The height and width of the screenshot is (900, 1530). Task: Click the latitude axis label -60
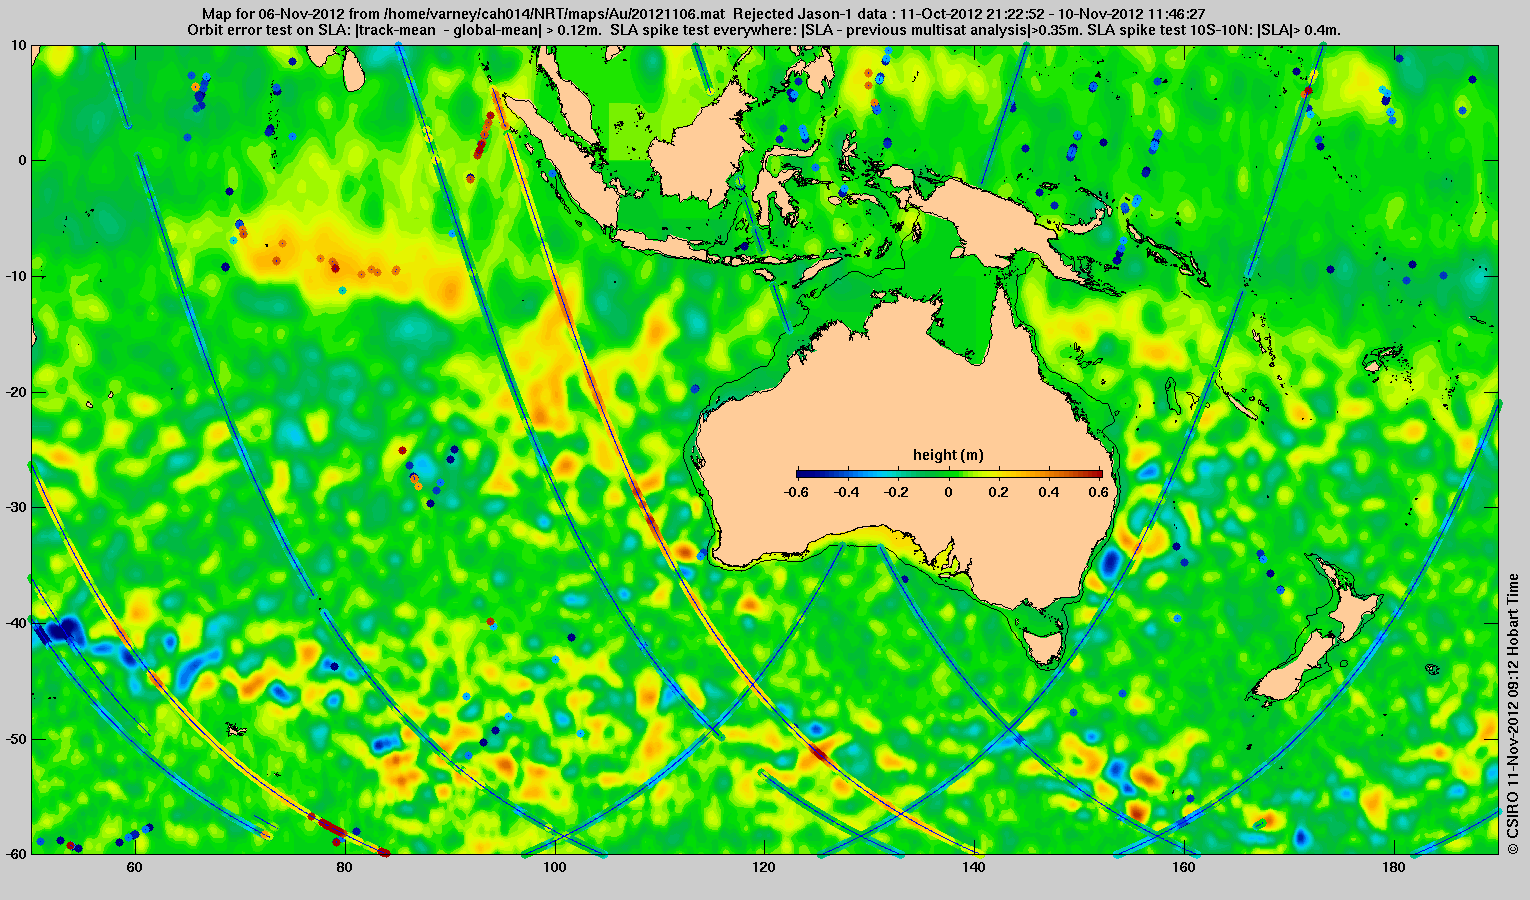coord(16,854)
